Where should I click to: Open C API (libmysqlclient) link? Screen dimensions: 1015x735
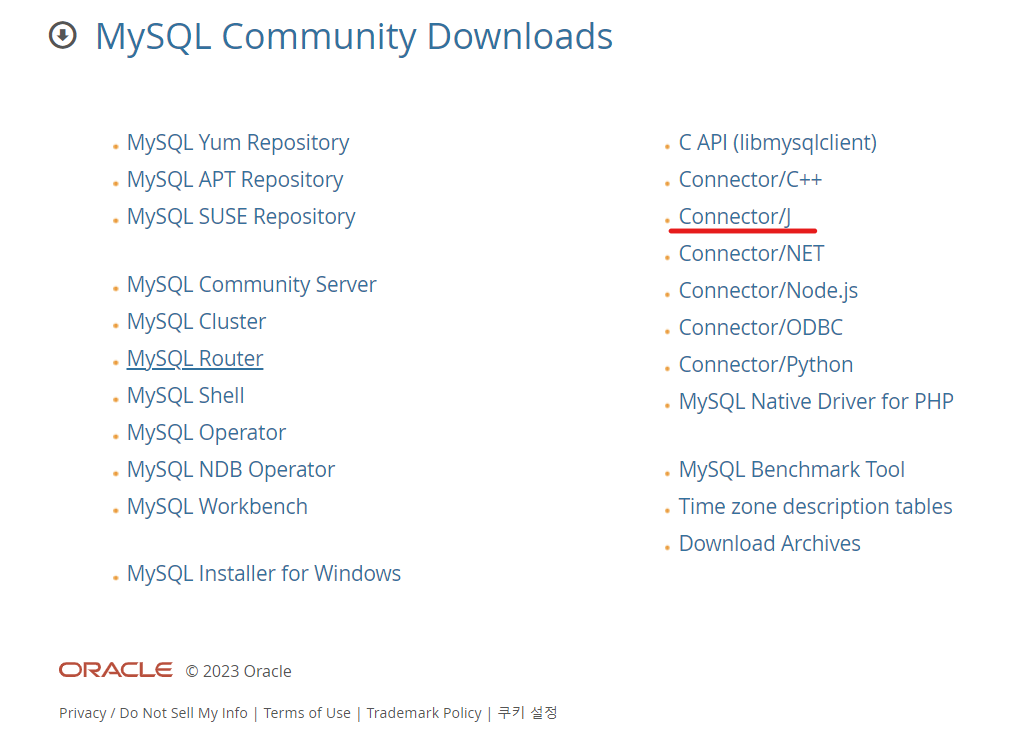pos(777,142)
